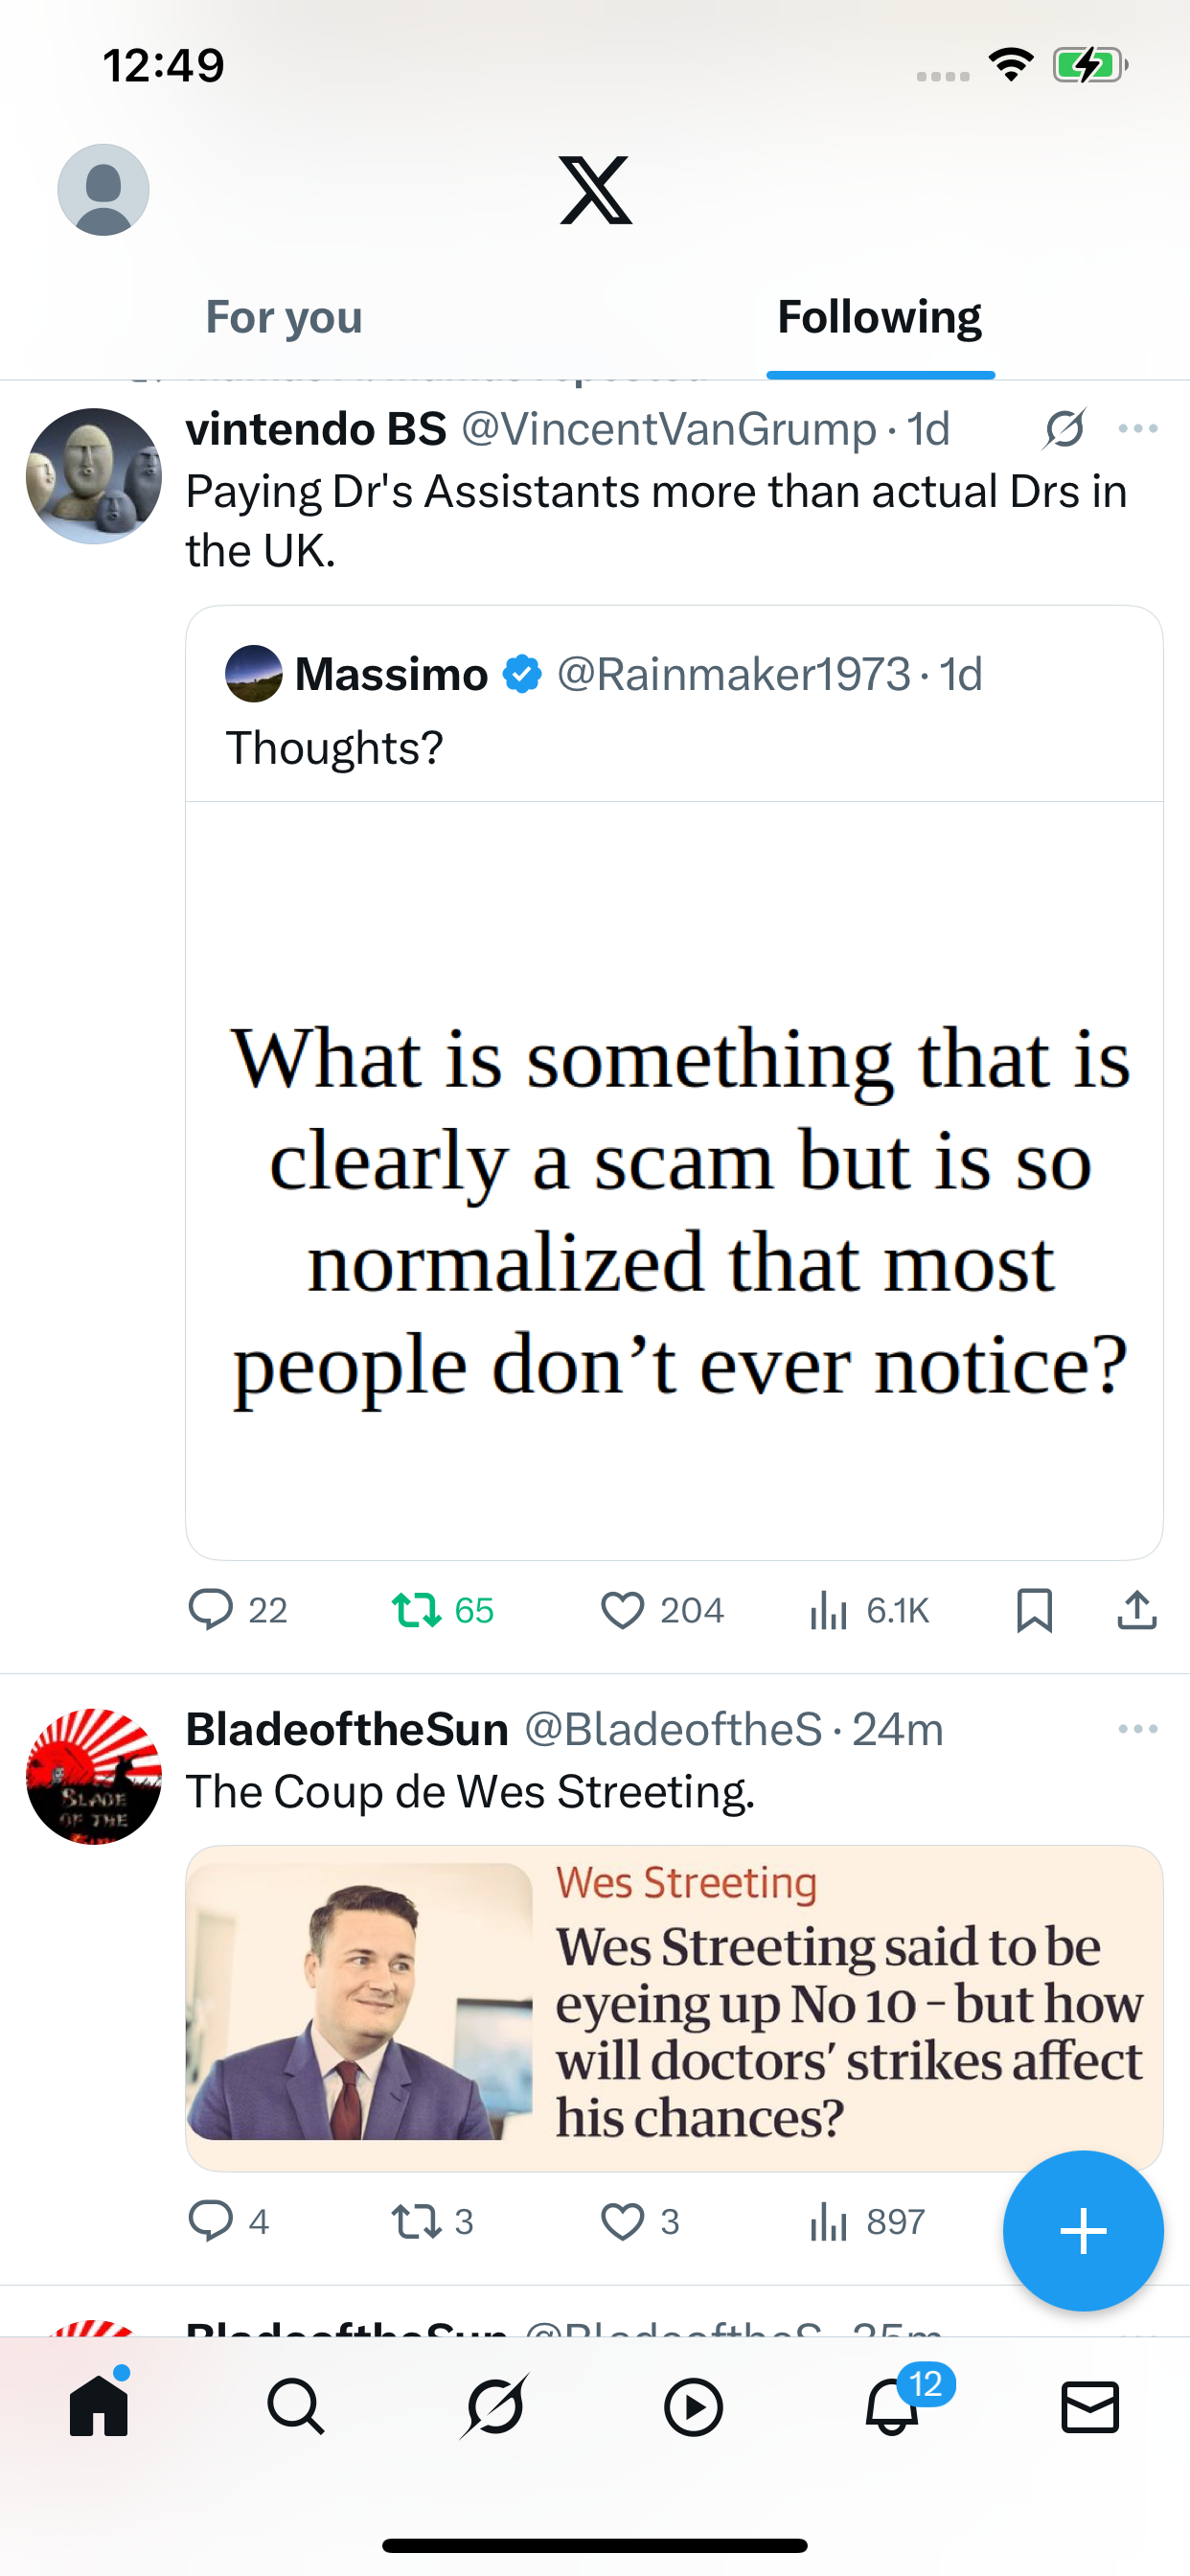This screenshot has width=1190, height=2576.
Task: Switch to the For you tab
Action: click(284, 318)
